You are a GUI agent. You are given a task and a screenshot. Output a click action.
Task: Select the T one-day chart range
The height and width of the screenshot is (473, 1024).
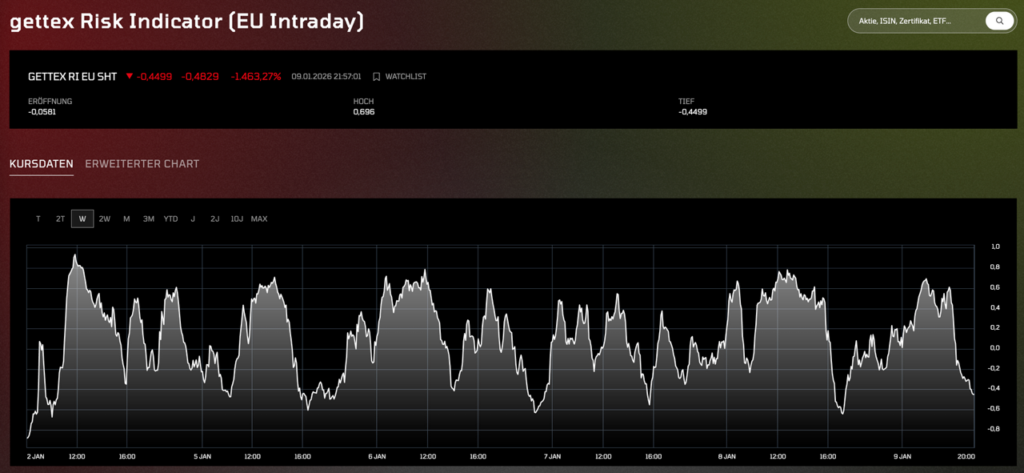pos(38,219)
